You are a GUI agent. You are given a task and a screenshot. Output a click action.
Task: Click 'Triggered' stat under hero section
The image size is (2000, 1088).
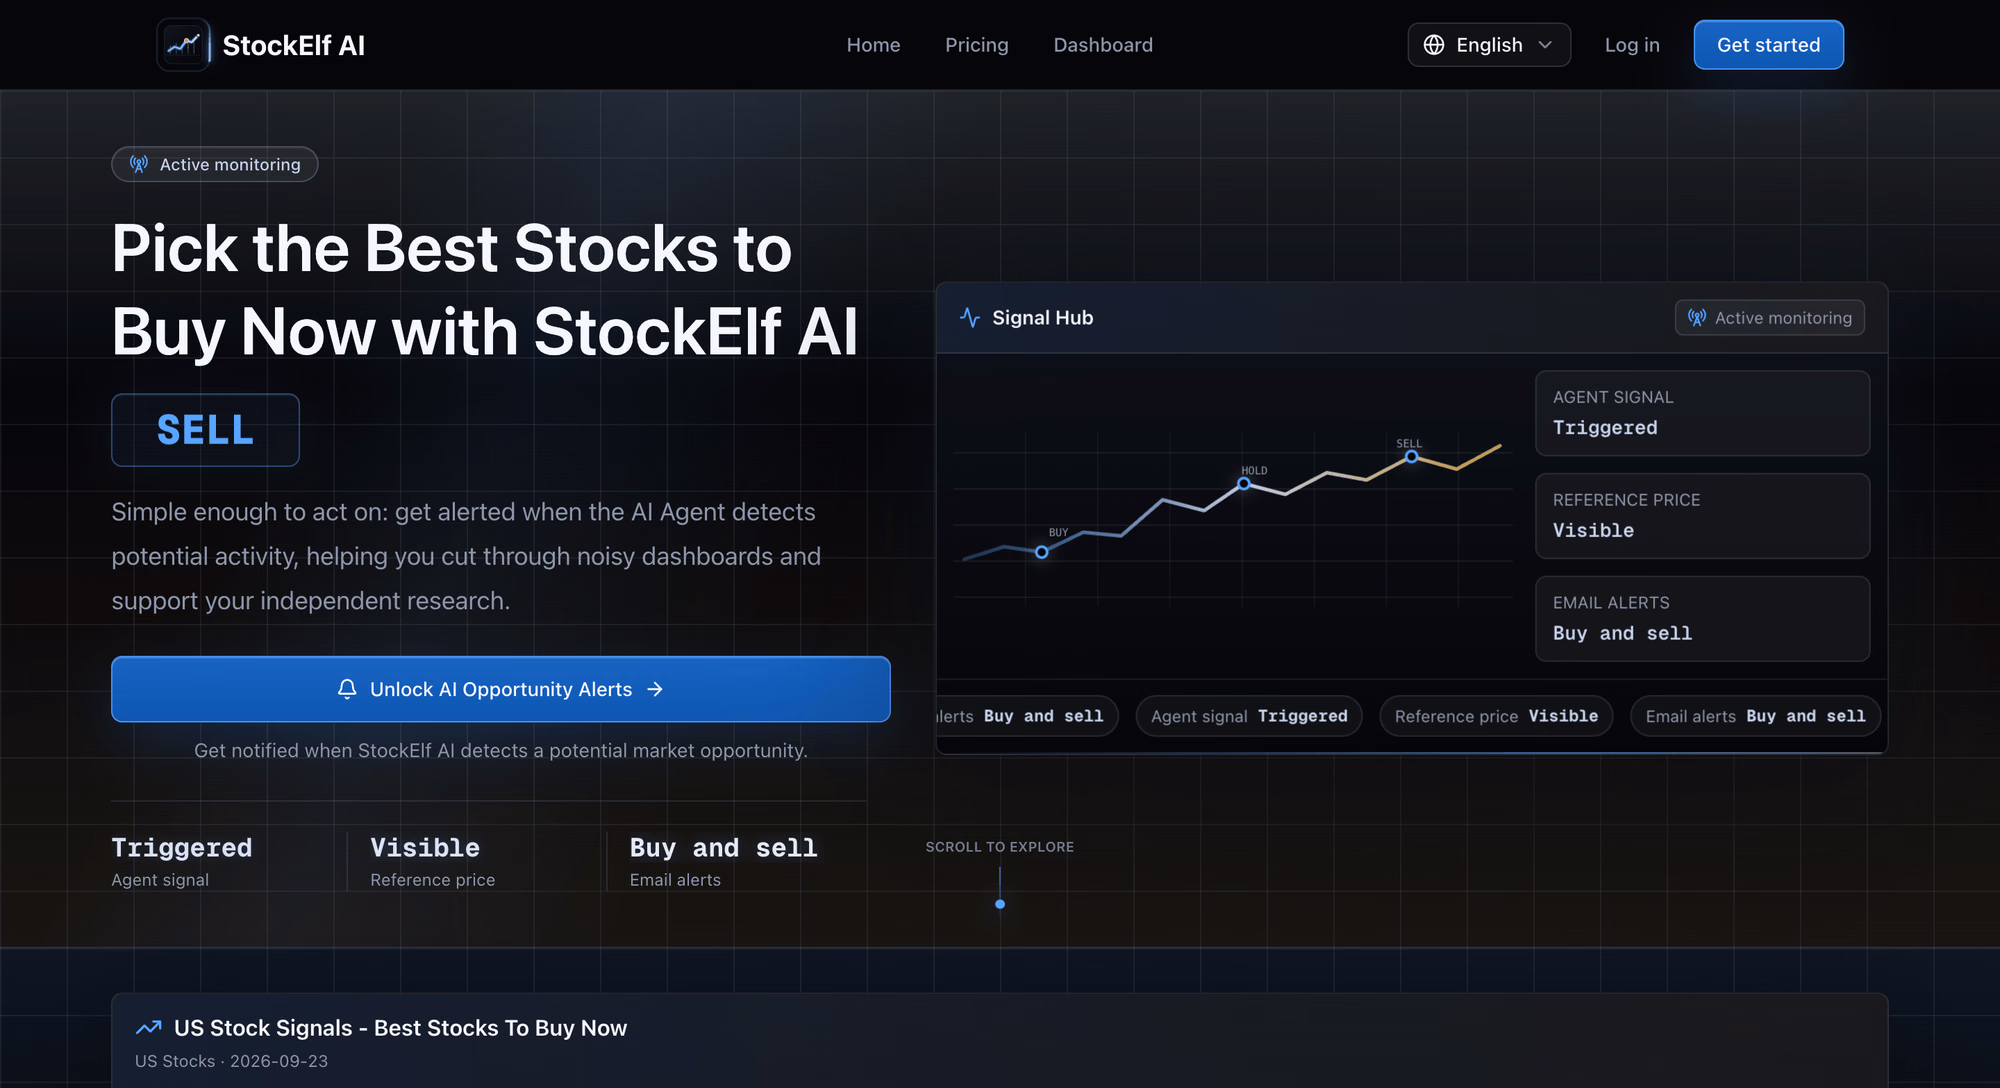point(181,861)
